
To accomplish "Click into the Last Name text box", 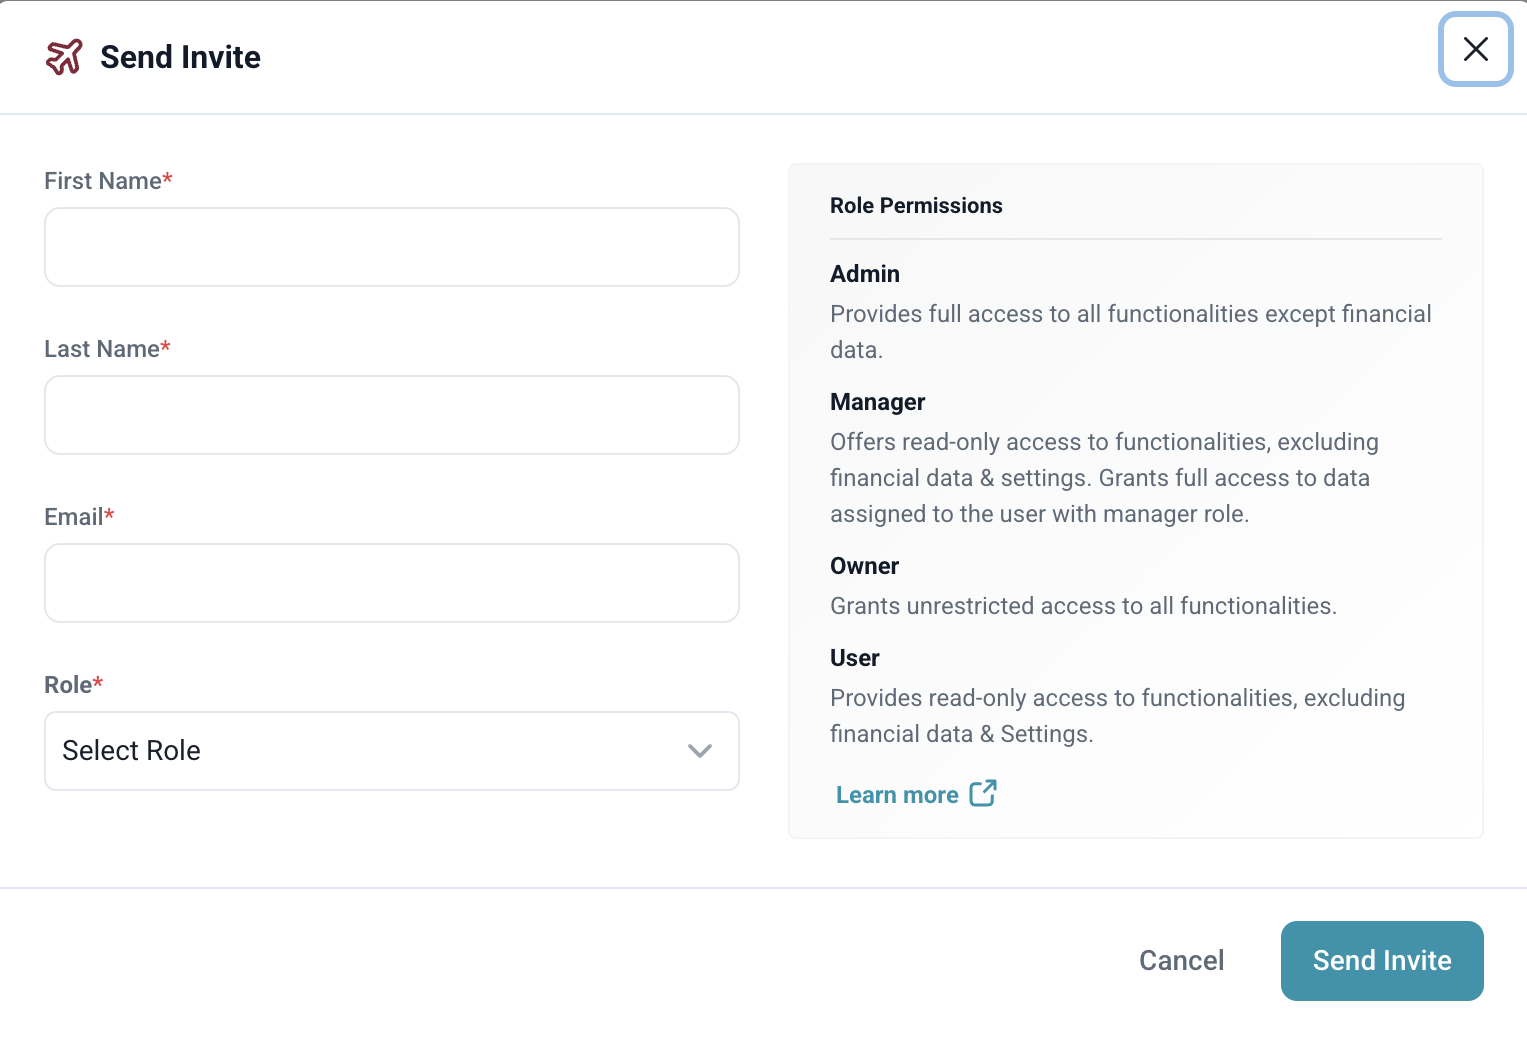I will (391, 415).
